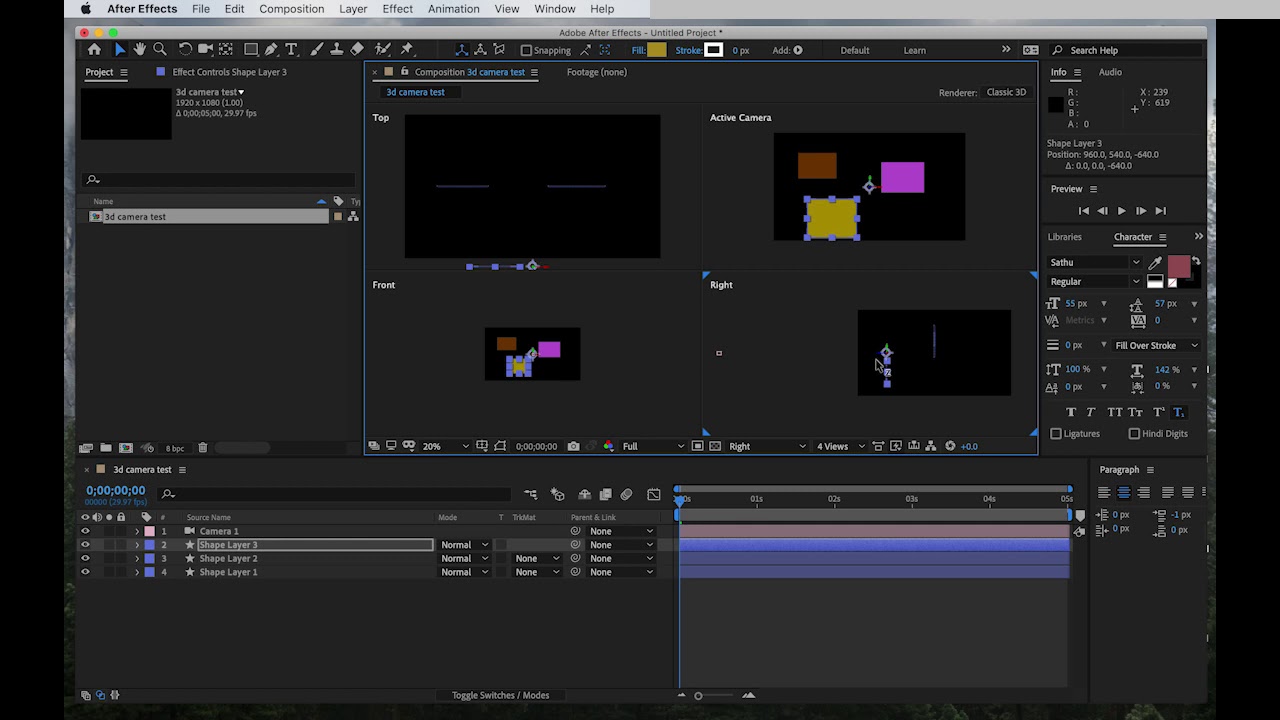Take a snapshot with the camera icon
The width and height of the screenshot is (1280, 720).
pos(573,446)
